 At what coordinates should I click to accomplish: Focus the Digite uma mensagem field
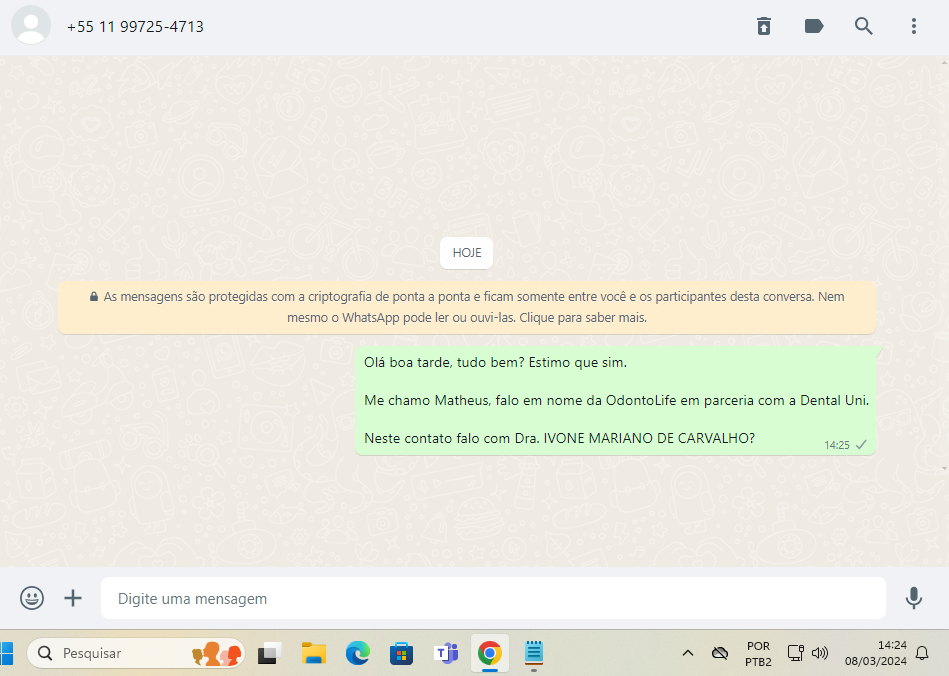493,598
